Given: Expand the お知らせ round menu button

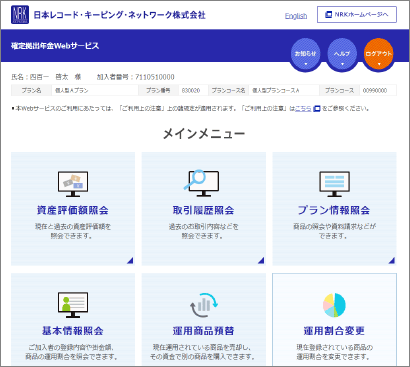Looking at the screenshot, I should pyautogui.click(x=306, y=55).
